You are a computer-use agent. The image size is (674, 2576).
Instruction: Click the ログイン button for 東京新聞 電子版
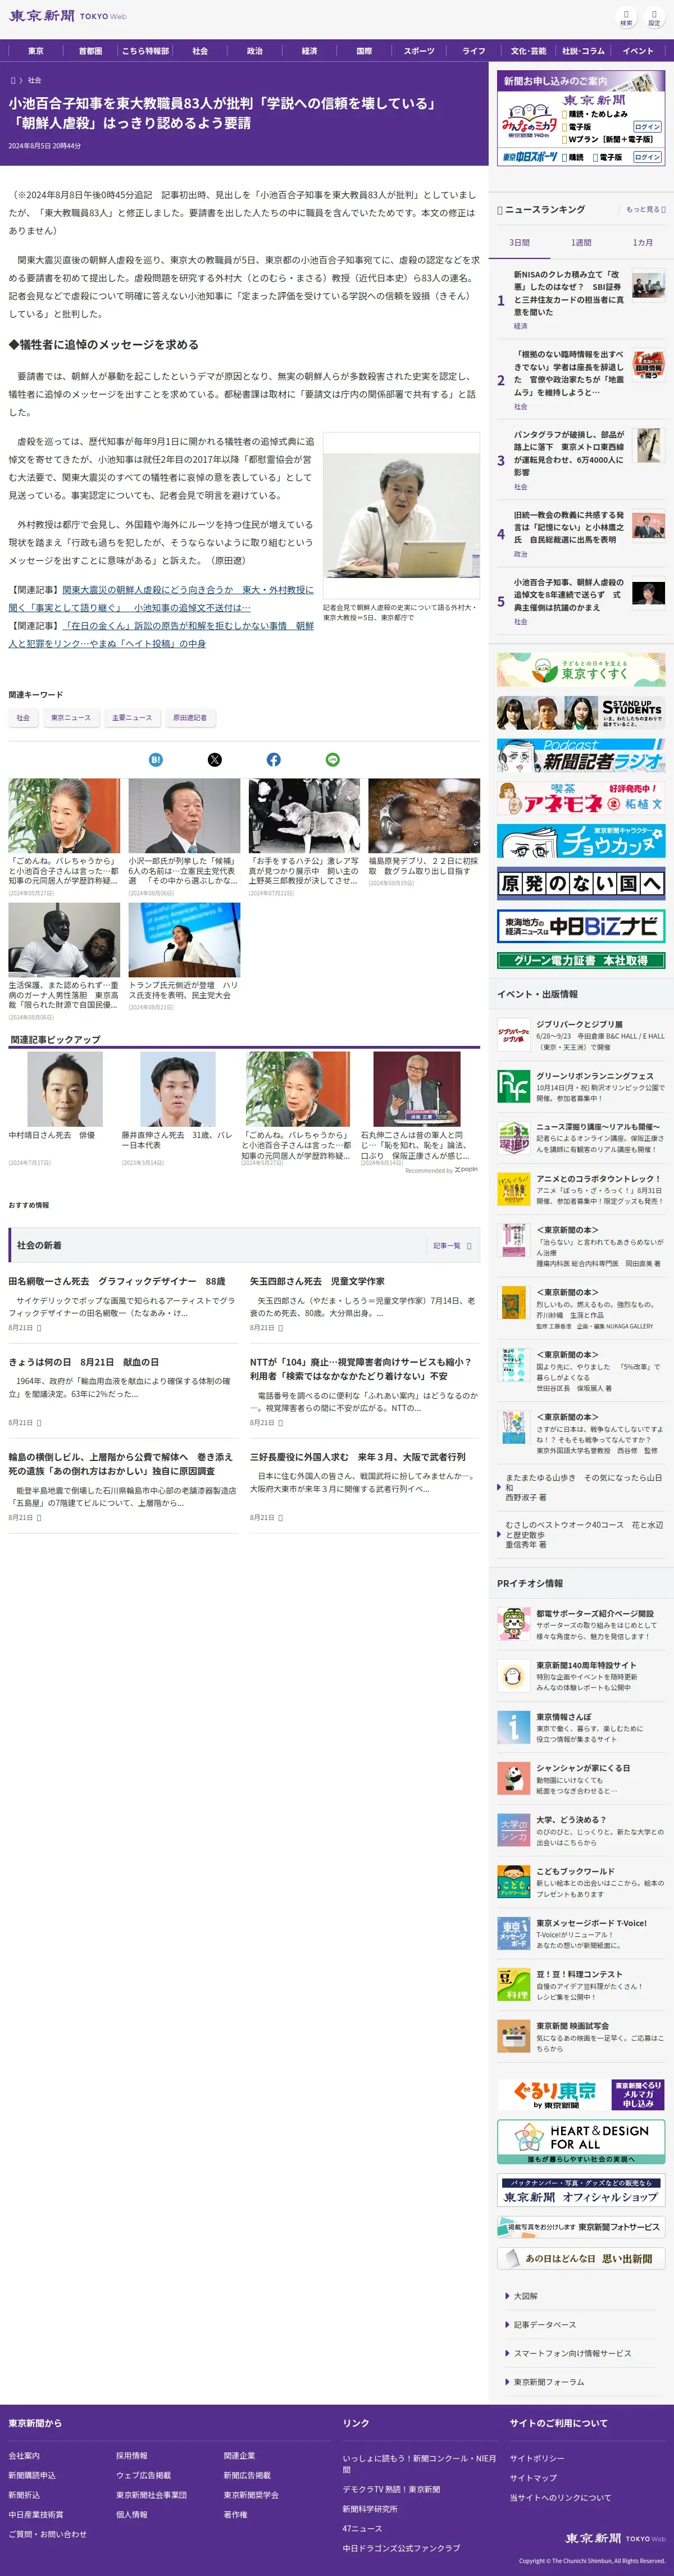click(x=647, y=127)
